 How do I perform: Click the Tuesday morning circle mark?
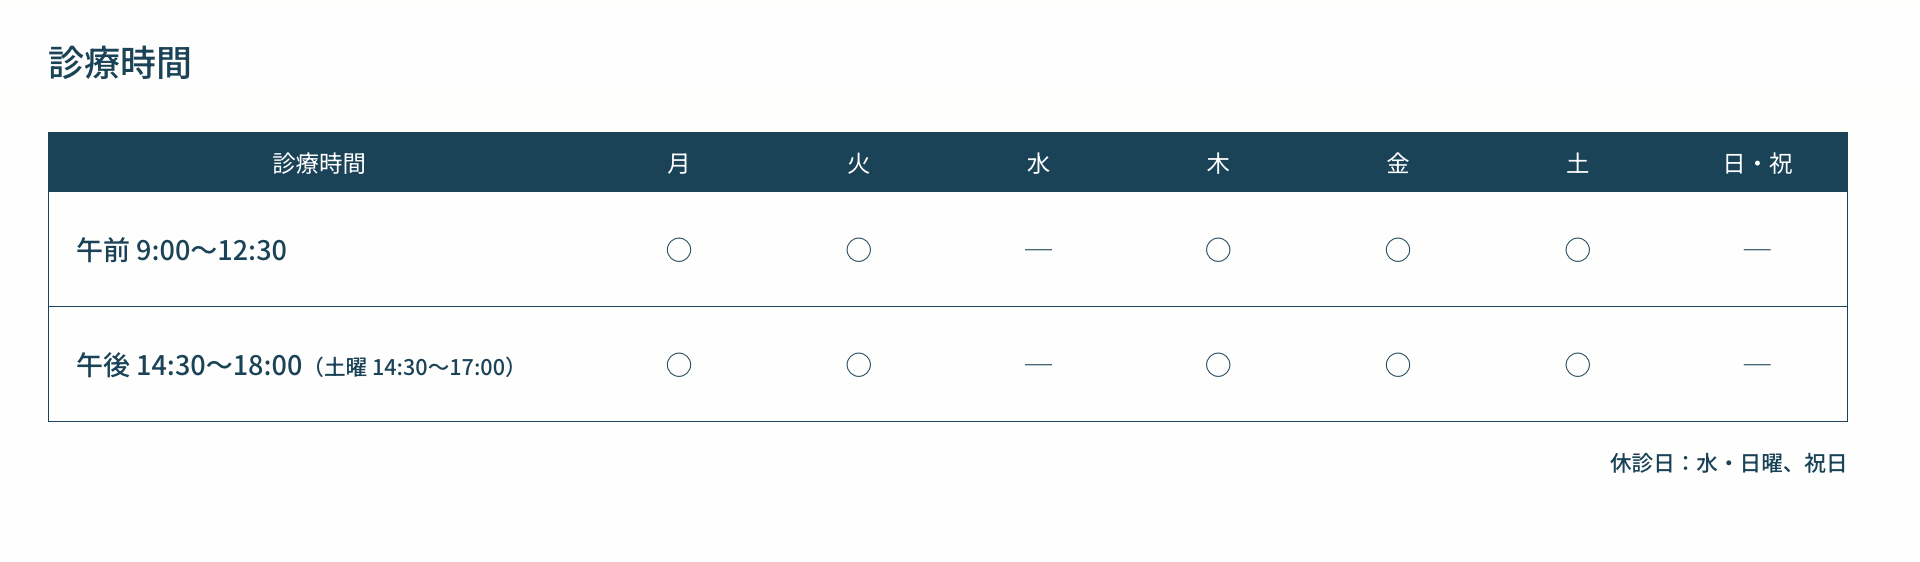858,250
